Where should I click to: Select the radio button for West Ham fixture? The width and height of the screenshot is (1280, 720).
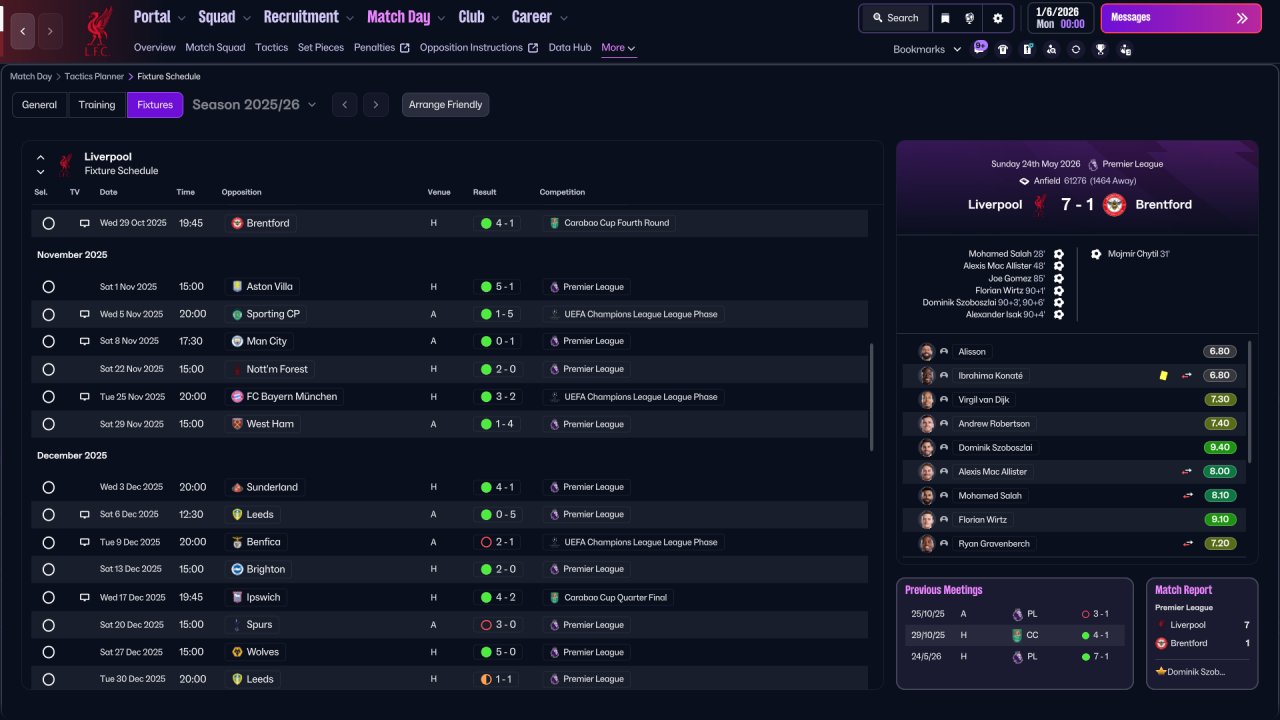[x=48, y=424]
